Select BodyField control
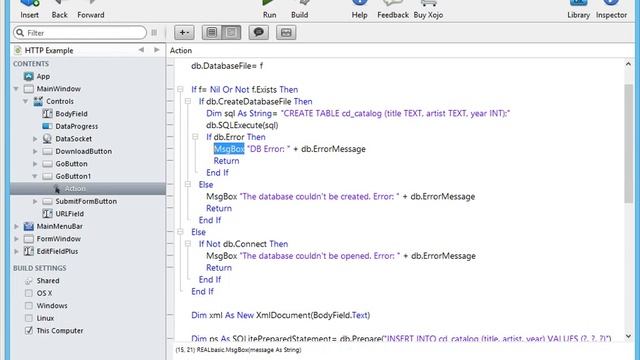The image size is (640, 360). (71, 114)
